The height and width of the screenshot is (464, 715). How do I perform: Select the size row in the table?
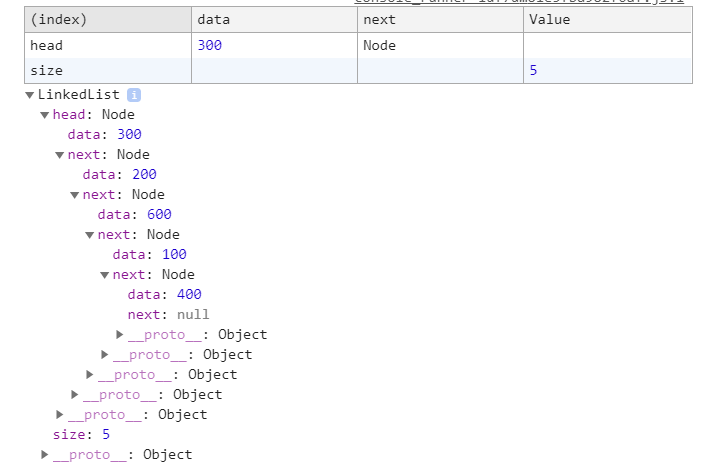358,71
